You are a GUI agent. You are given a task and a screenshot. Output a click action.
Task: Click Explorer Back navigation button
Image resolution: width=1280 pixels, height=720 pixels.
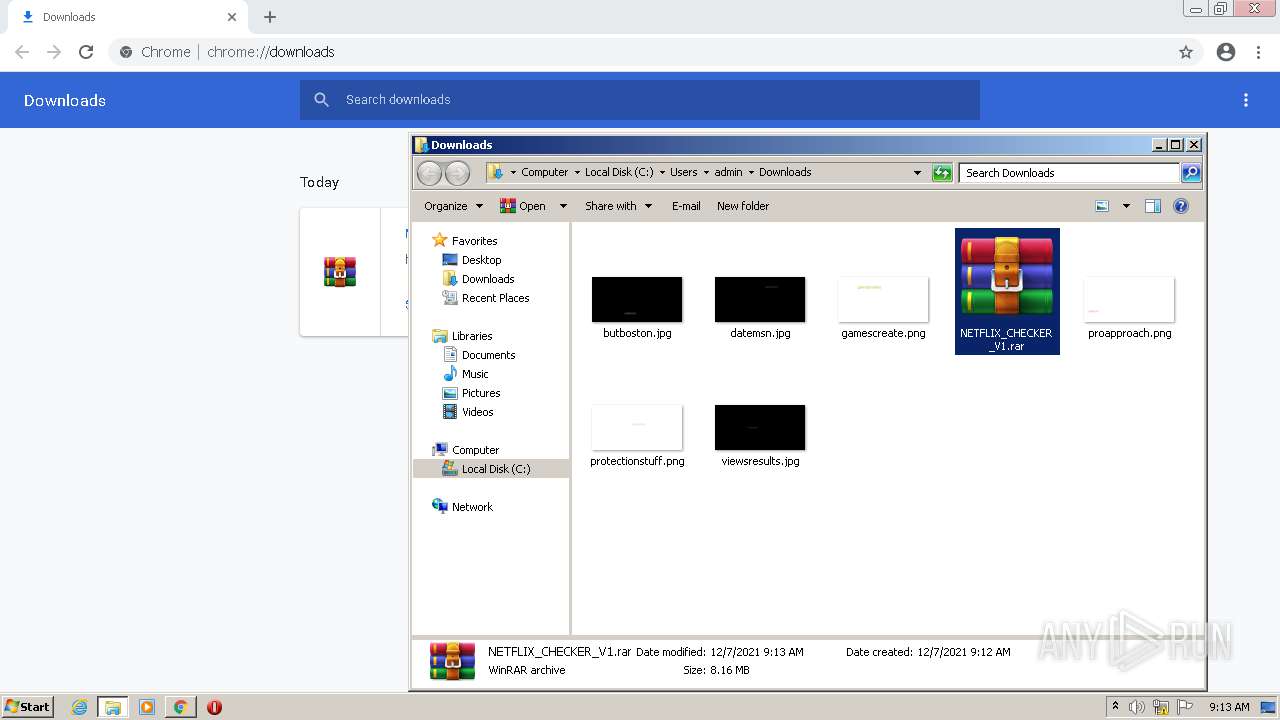429,173
